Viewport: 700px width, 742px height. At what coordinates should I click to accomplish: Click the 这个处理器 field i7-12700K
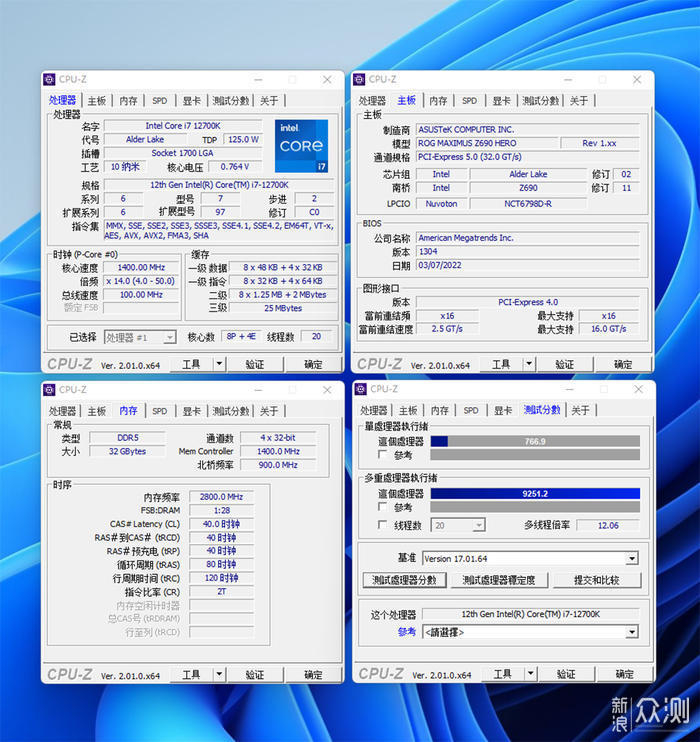(531, 614)
